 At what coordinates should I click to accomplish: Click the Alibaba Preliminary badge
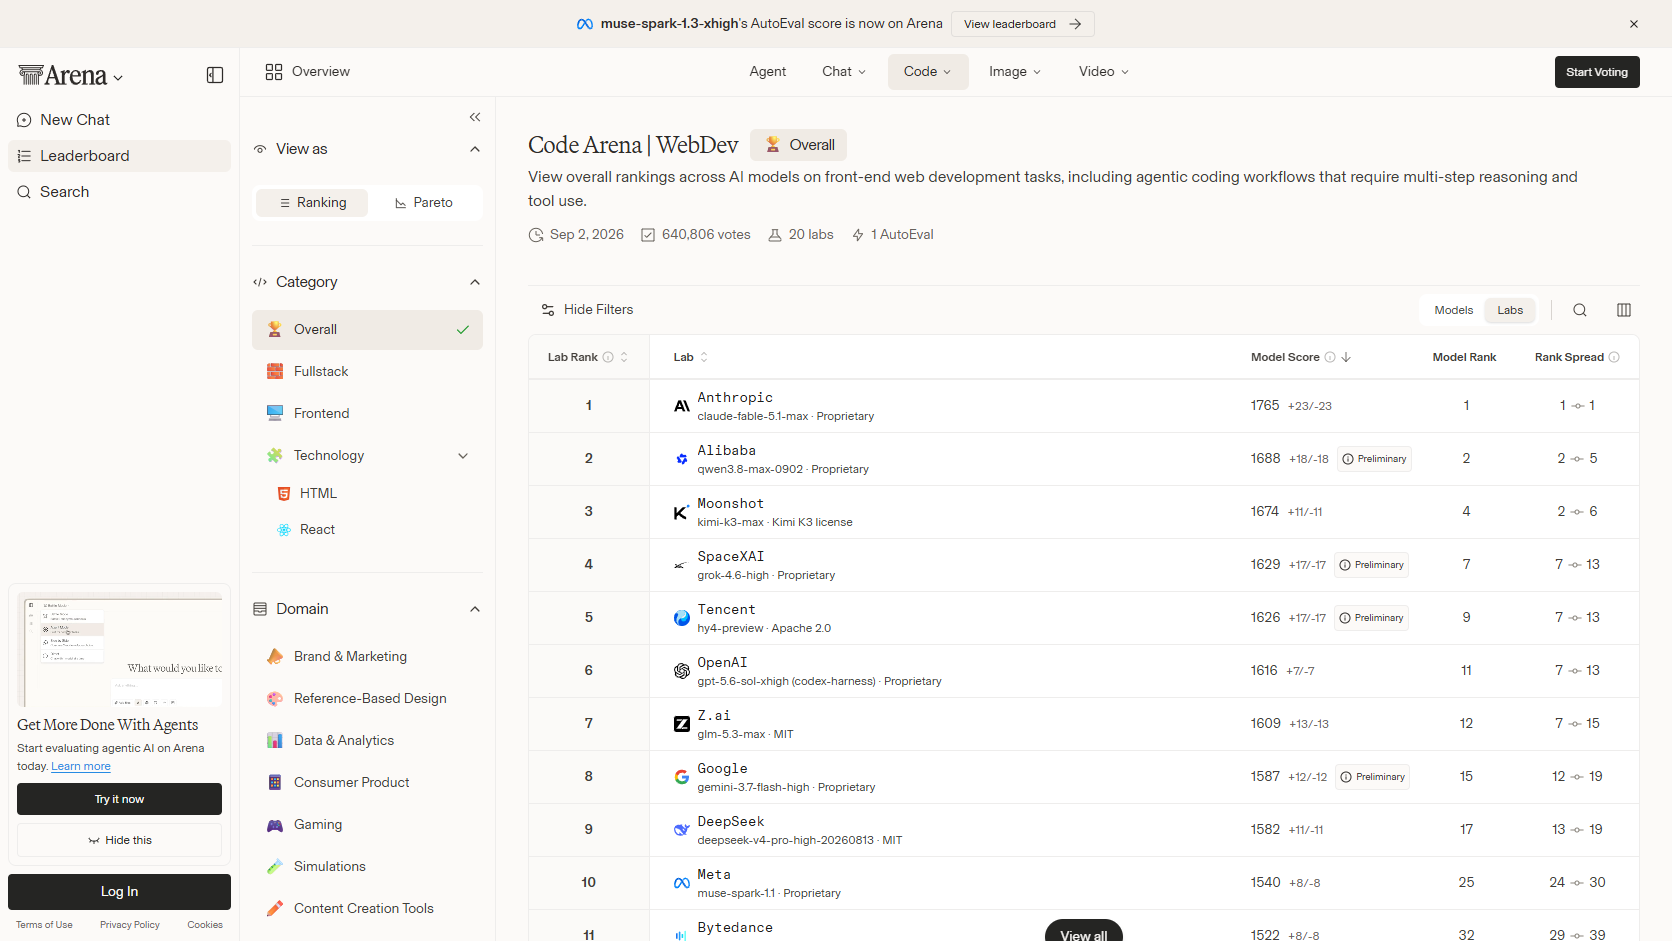(x=1374, y=459)
